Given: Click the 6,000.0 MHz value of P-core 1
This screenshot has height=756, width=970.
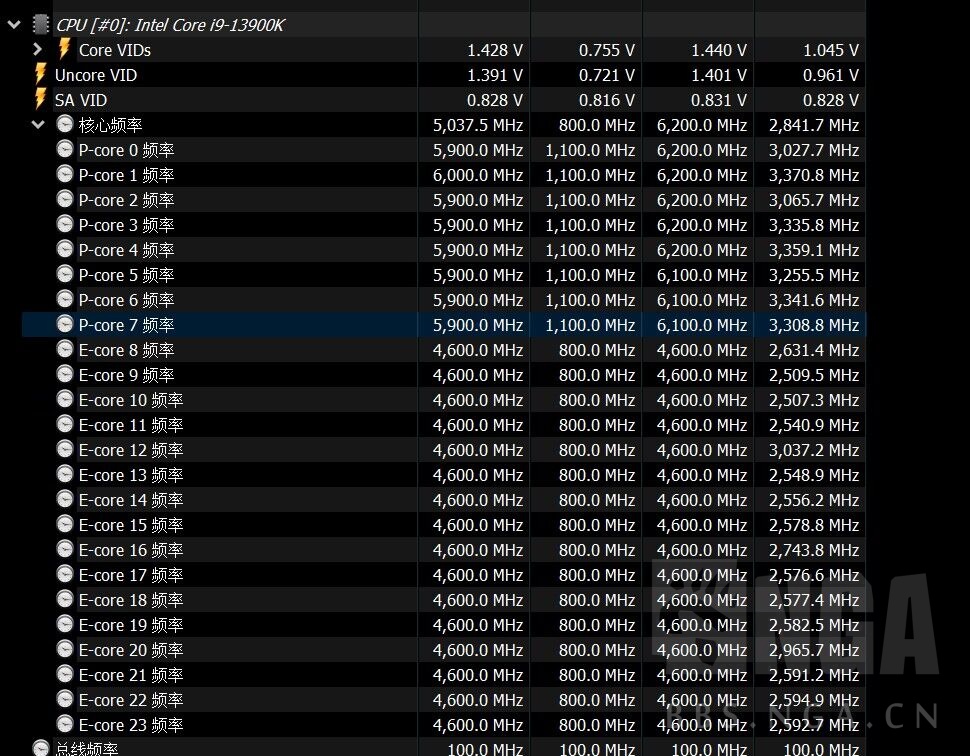Looking at the screenshot, I should pyautogui.click(x=478, y=175).
